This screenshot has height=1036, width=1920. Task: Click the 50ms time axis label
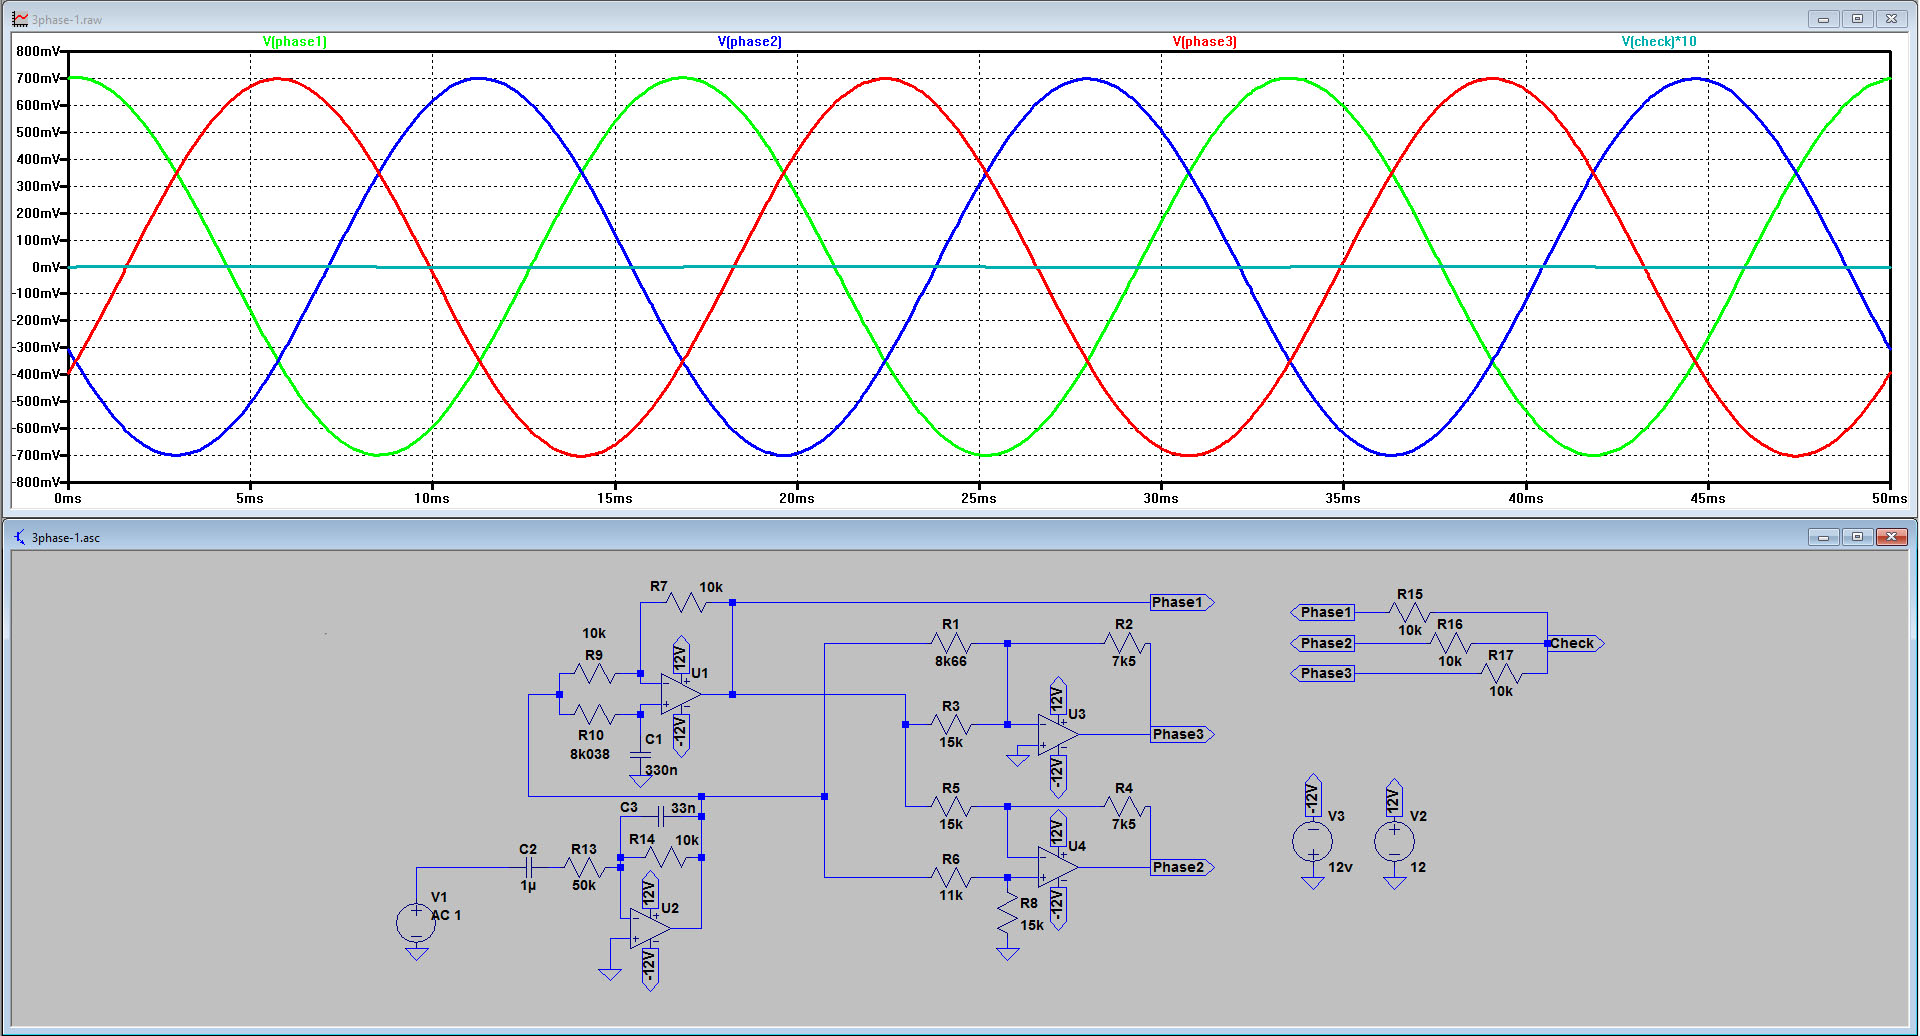click(x=1890, y=498)
